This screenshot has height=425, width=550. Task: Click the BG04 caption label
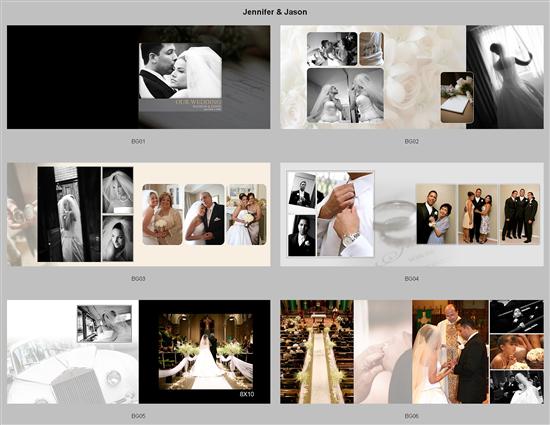411,279
